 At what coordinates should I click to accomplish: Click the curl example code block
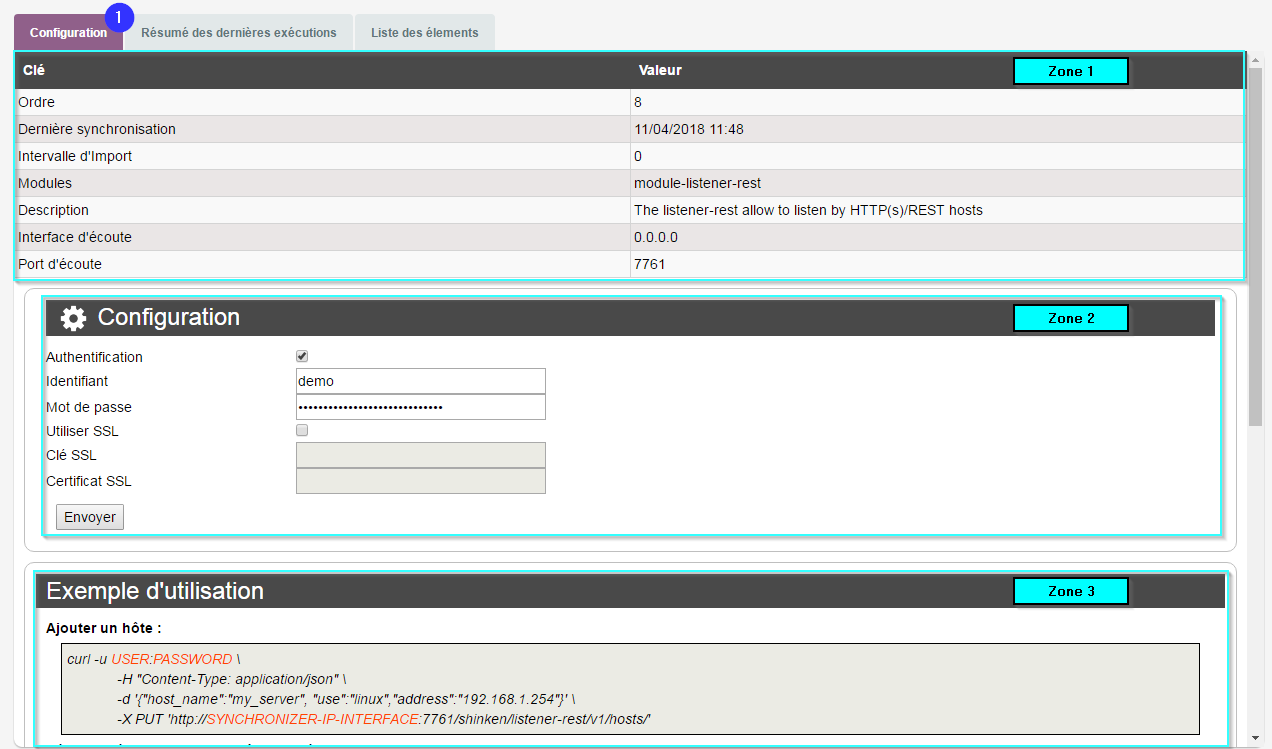click(x=630, y=689)
